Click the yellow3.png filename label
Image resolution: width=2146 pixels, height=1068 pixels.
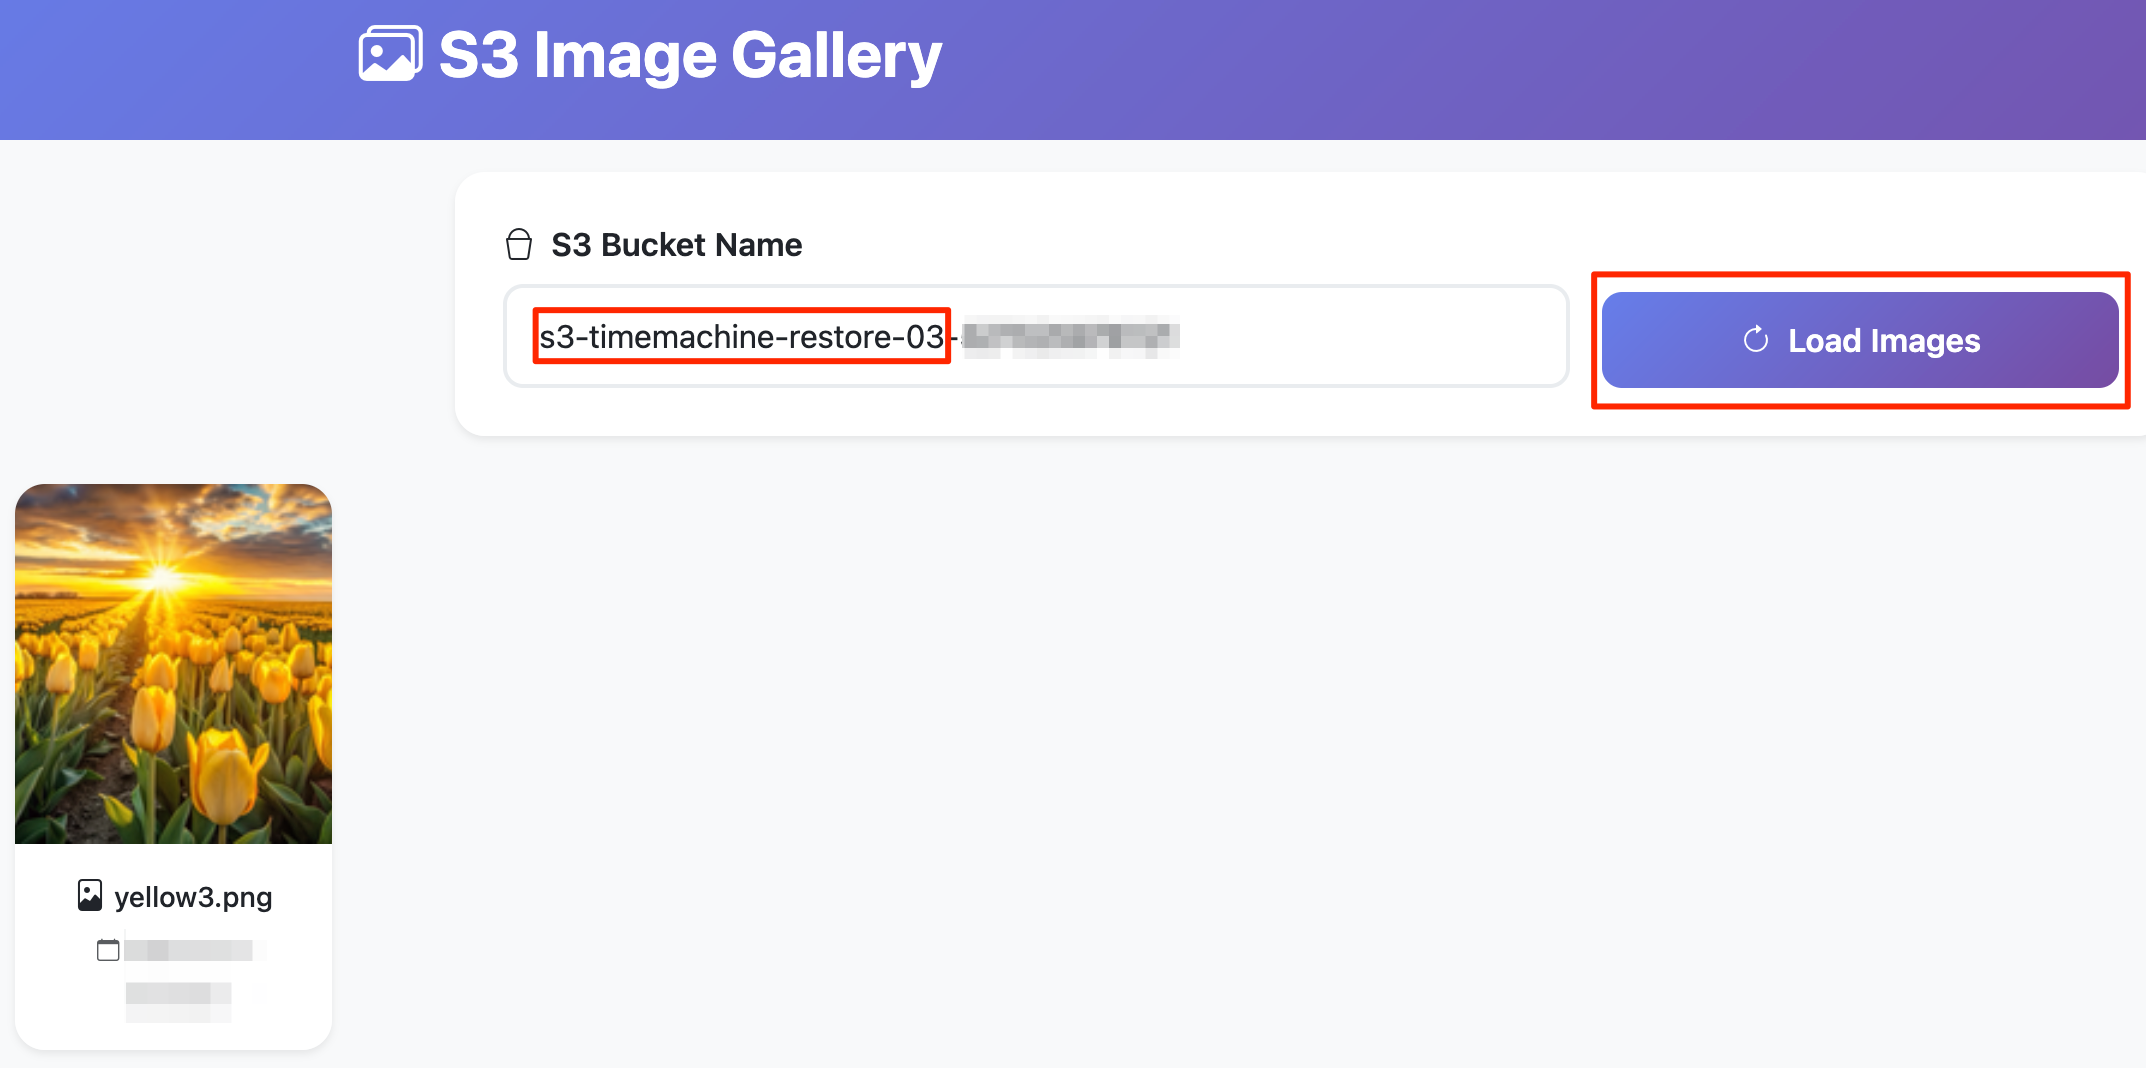pyautogui.click(x=193, y=896)
